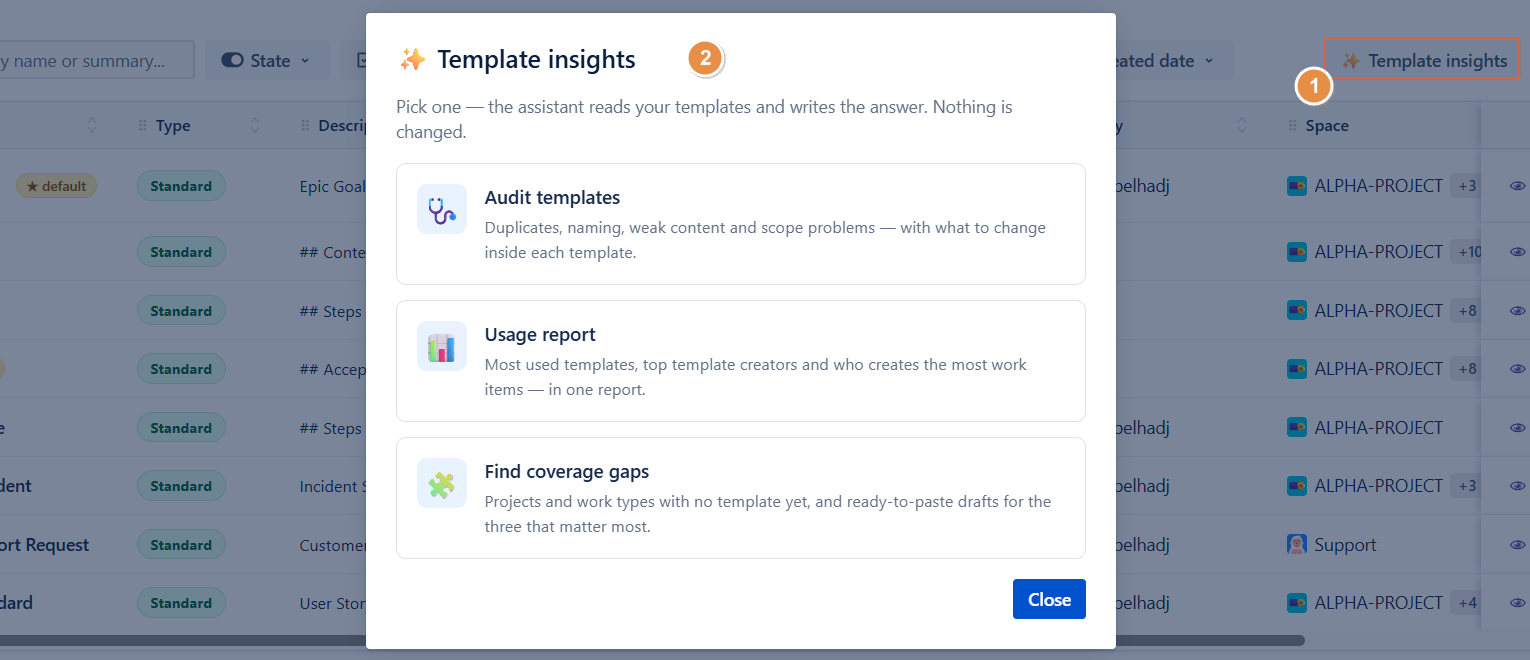Click the 'Epic Goal' description cell
Screen dimensions: 1530x660
click(333, 186)
